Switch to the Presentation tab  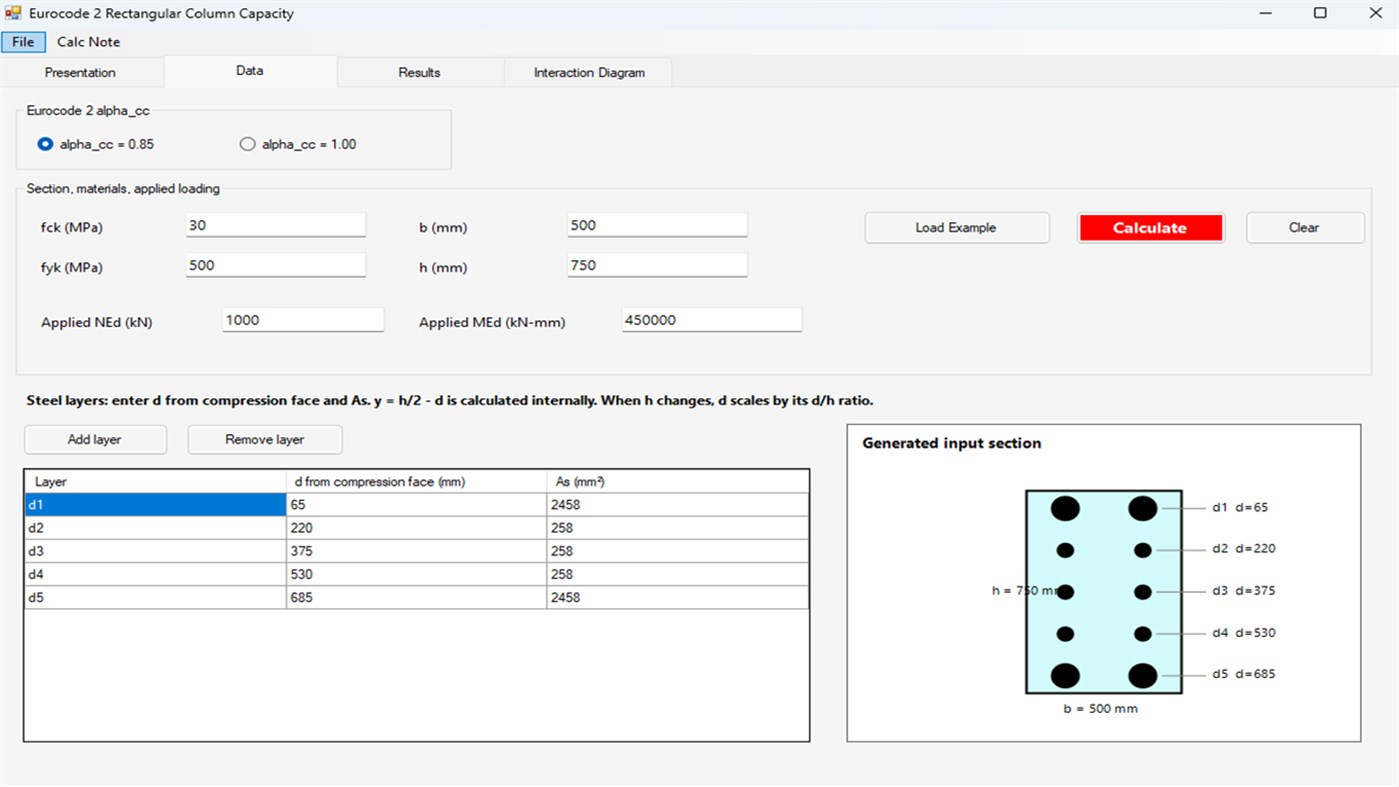click(80, 72)
